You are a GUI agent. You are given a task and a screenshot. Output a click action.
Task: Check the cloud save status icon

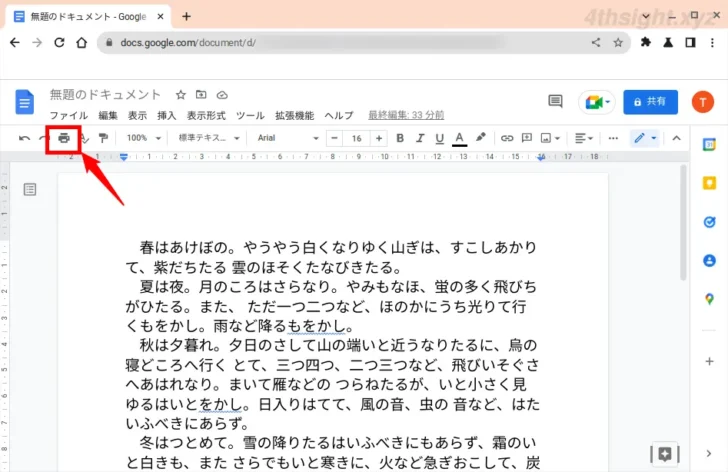(x=222, y=95)
